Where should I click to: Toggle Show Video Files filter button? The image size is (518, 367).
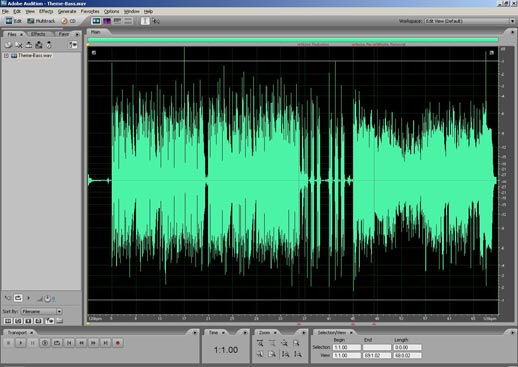29,321
